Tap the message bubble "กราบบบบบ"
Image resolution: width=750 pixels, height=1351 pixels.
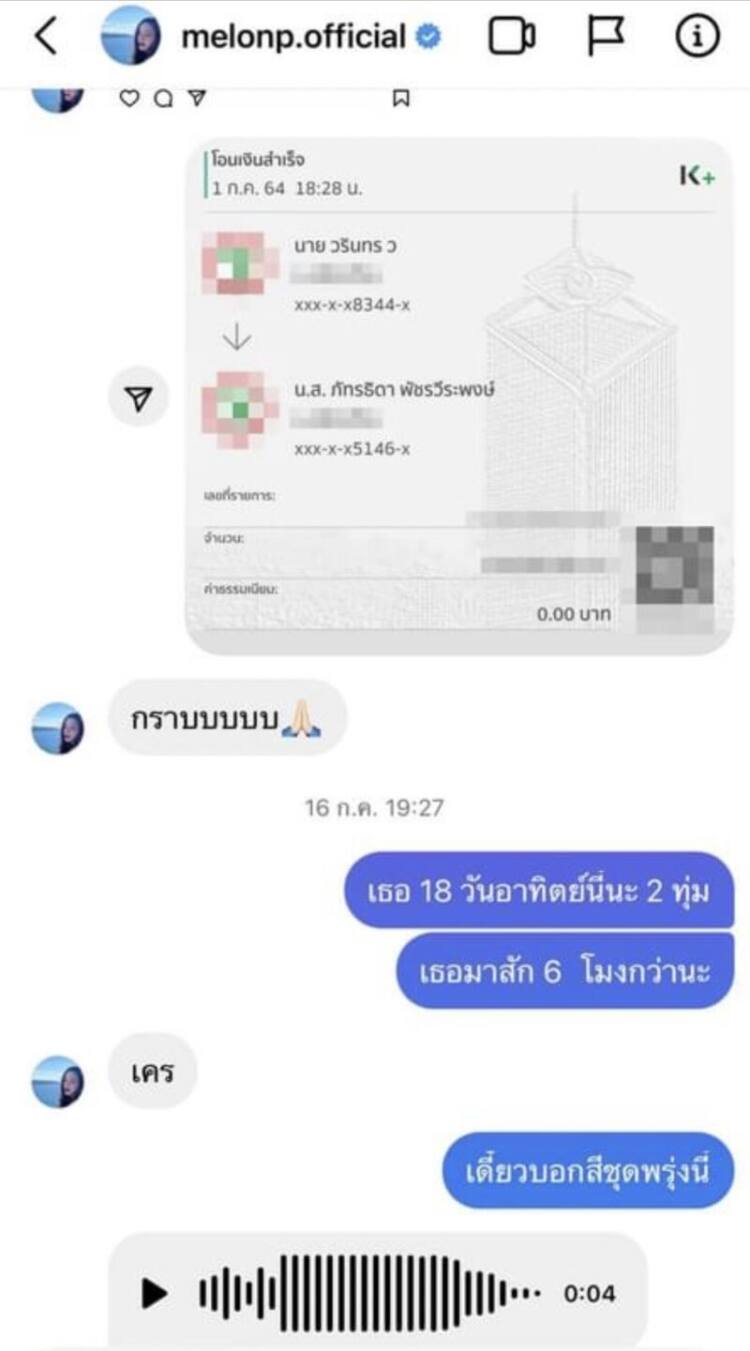(x=227, y=718)
